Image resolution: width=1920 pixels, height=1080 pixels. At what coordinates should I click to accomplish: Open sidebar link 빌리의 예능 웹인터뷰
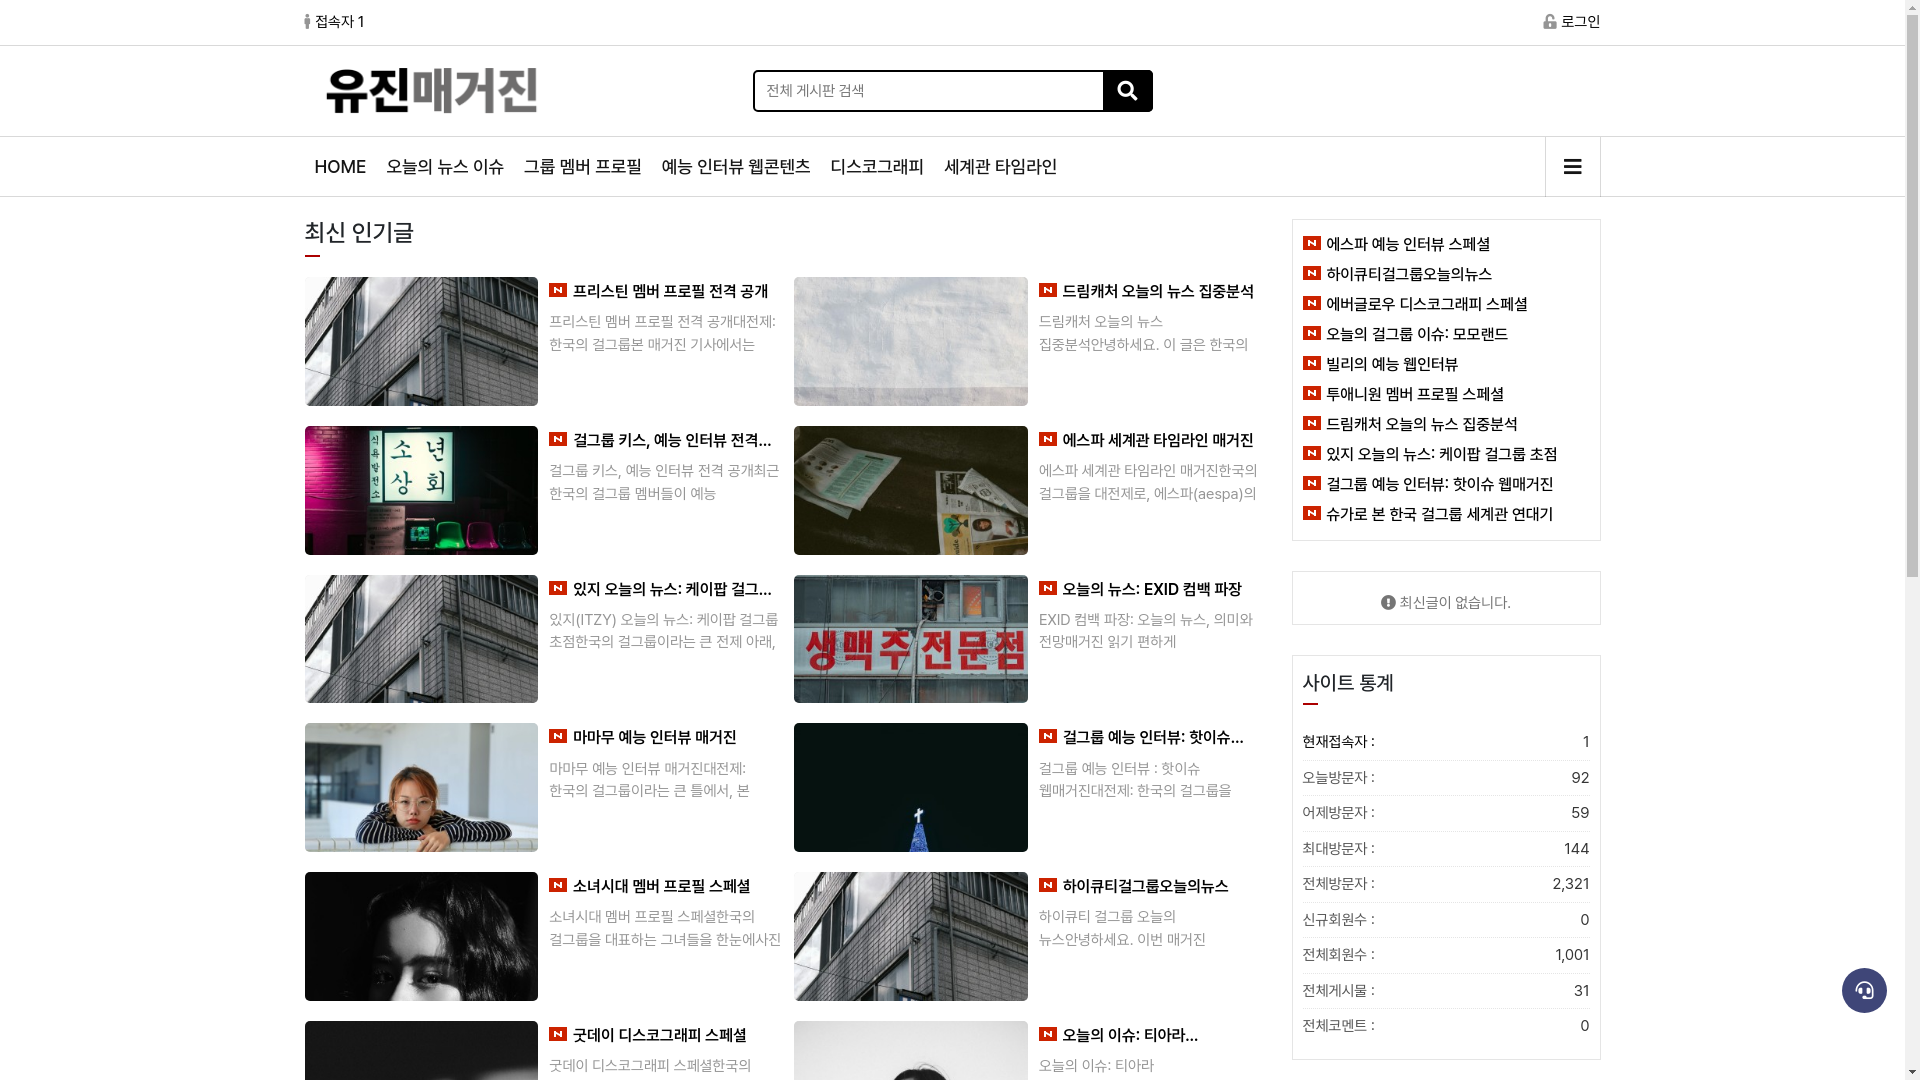tap(1391, 364)
